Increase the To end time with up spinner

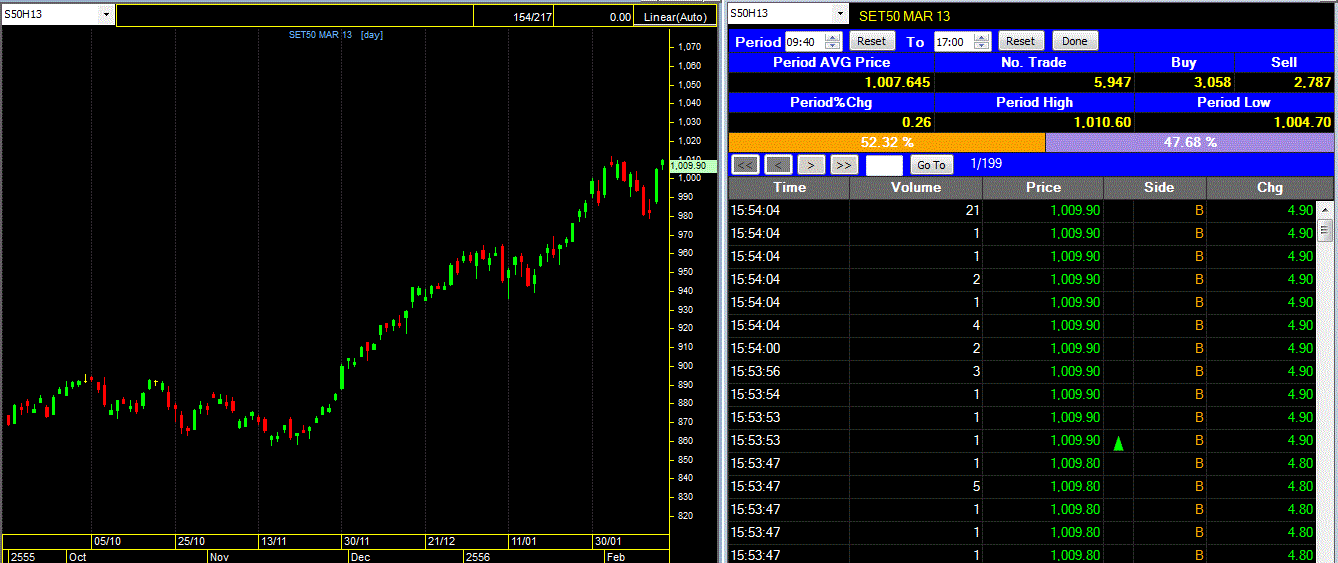click(982, 37)
